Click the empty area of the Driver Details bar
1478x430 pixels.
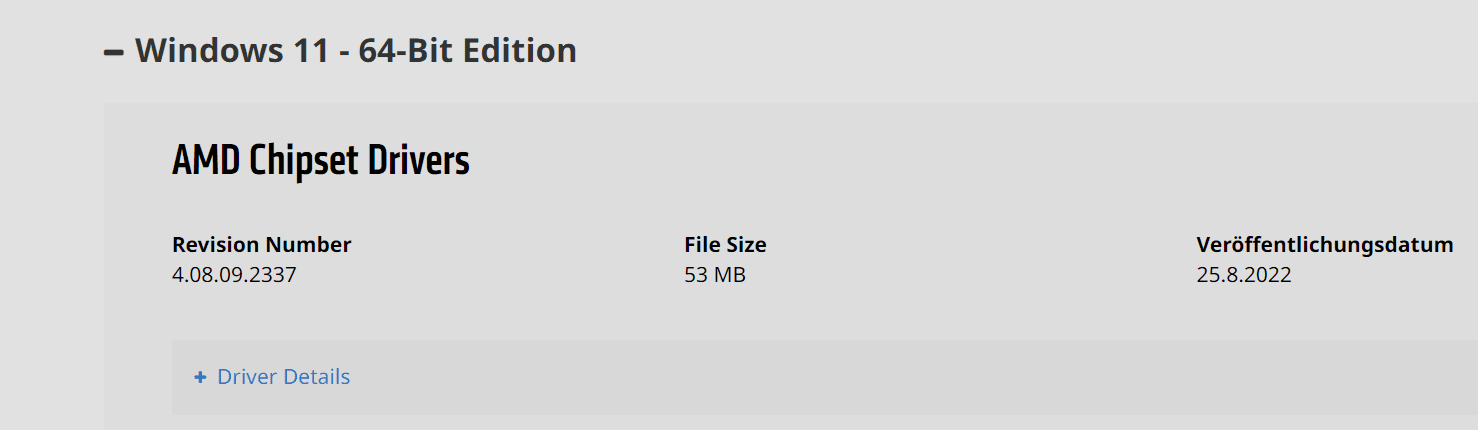pyautogui.click(x=800, y=377)
